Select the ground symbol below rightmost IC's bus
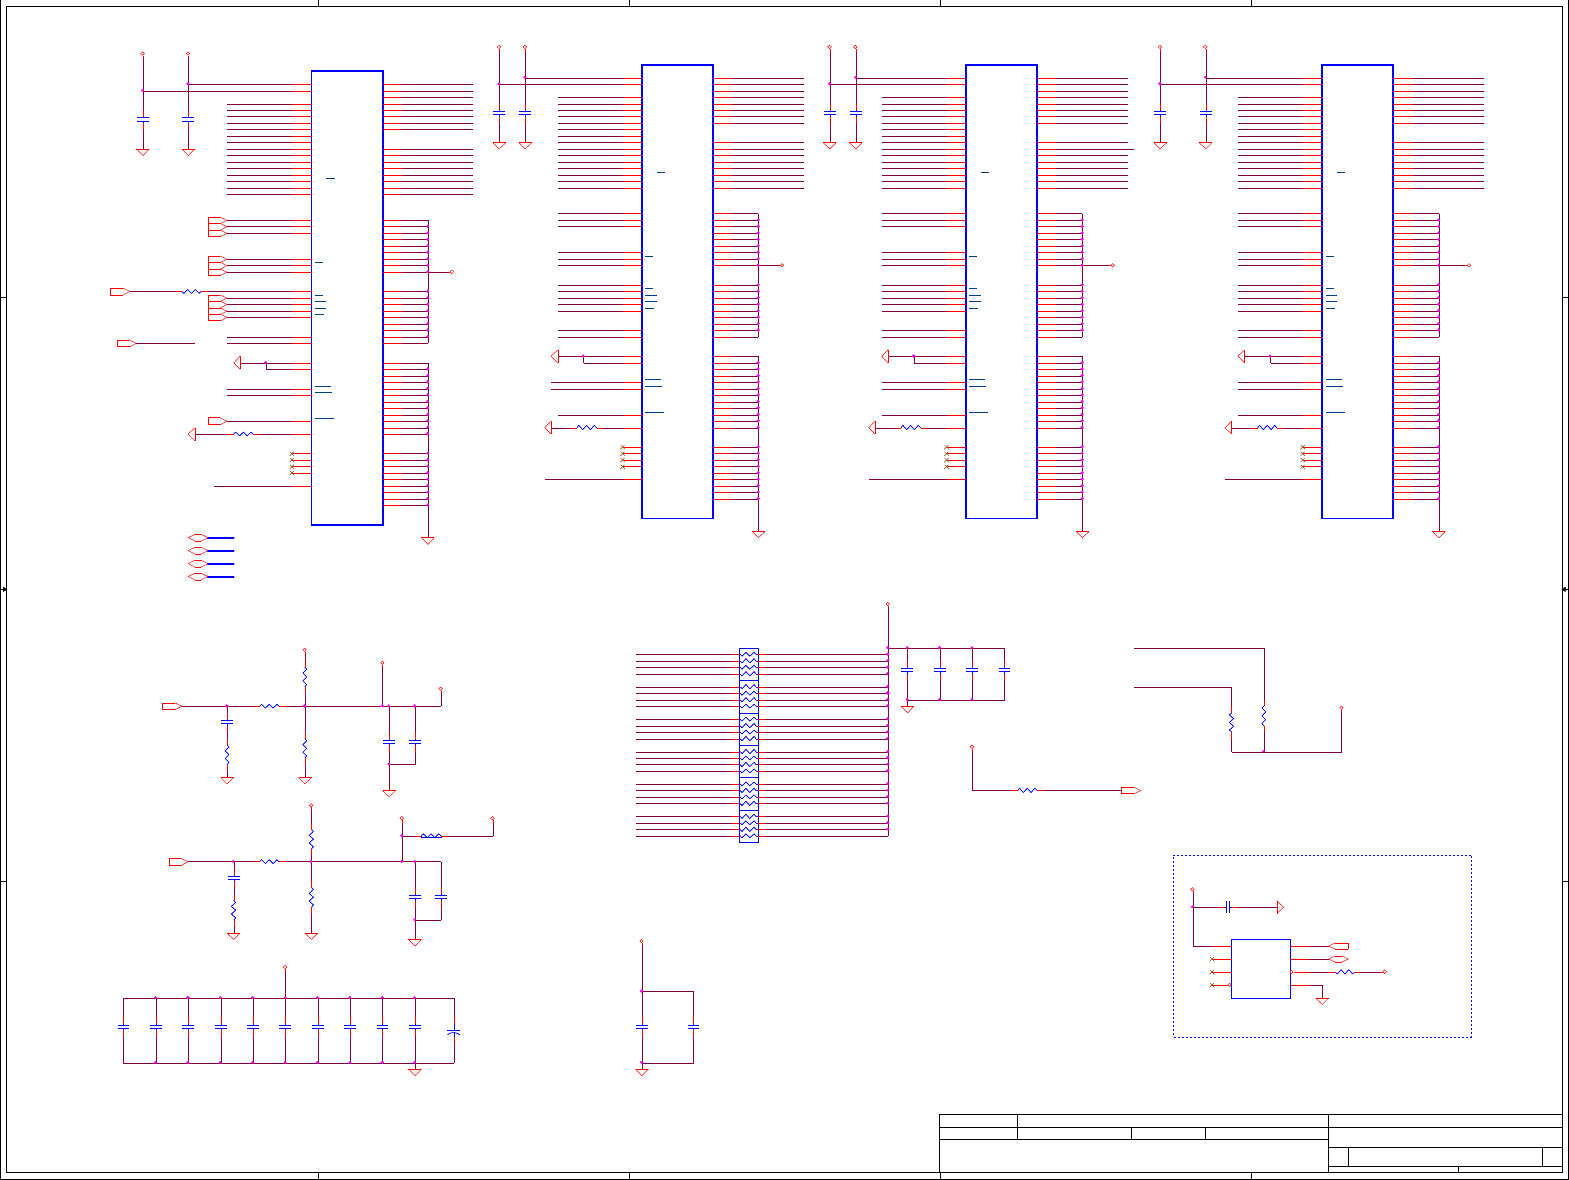Screen dimensions: 1569x1180 tap(1439, 534)
